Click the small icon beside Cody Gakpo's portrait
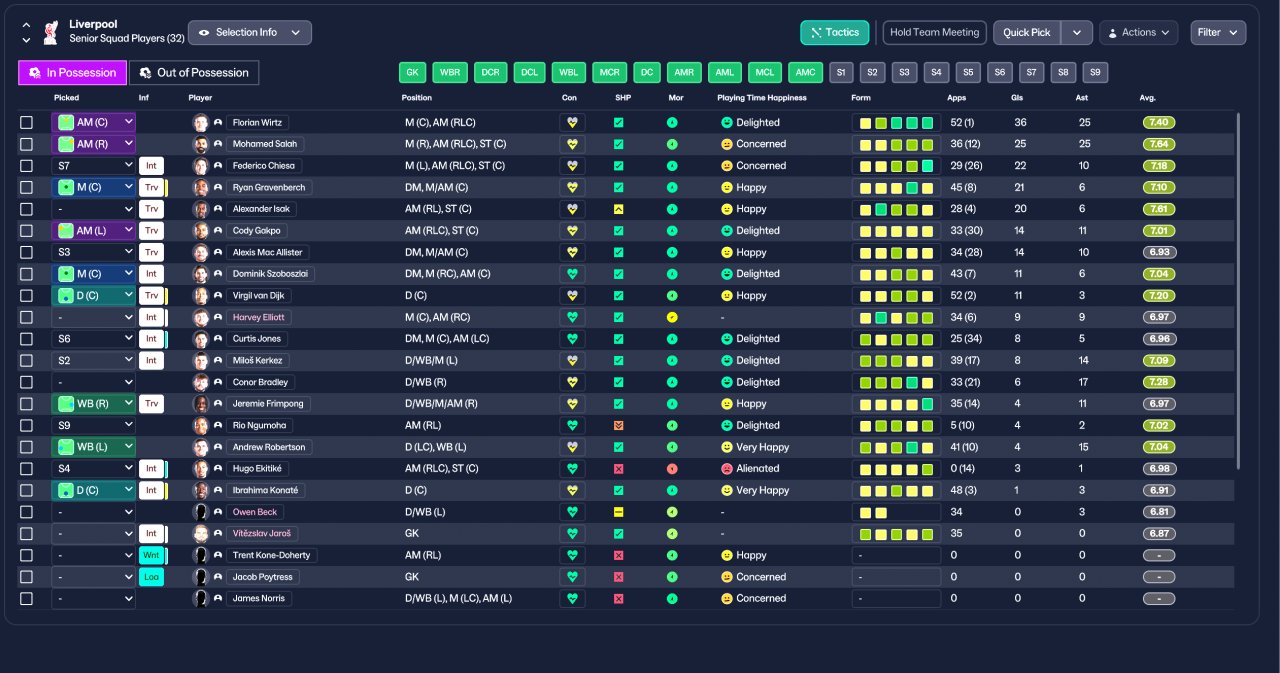 [x=217, y=231]
